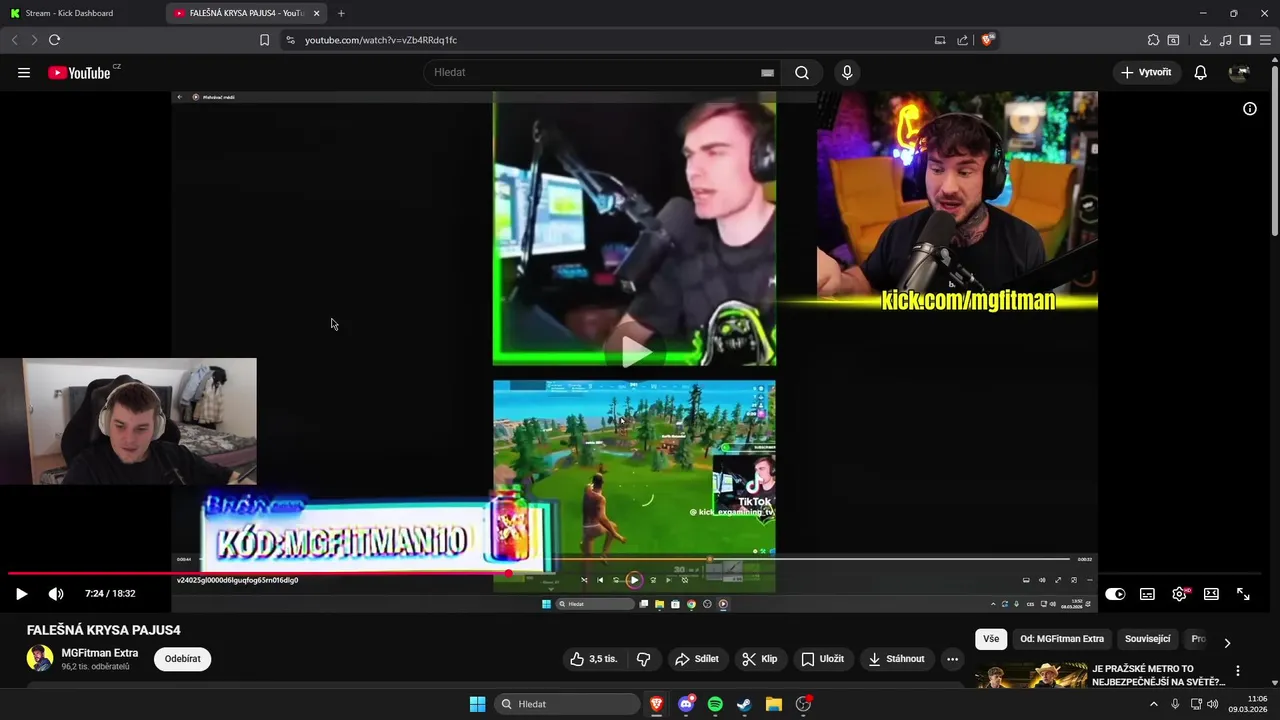Click the YouTube search magnifier button
This screenshot has width=1280, height=720.
coord(802,72)
